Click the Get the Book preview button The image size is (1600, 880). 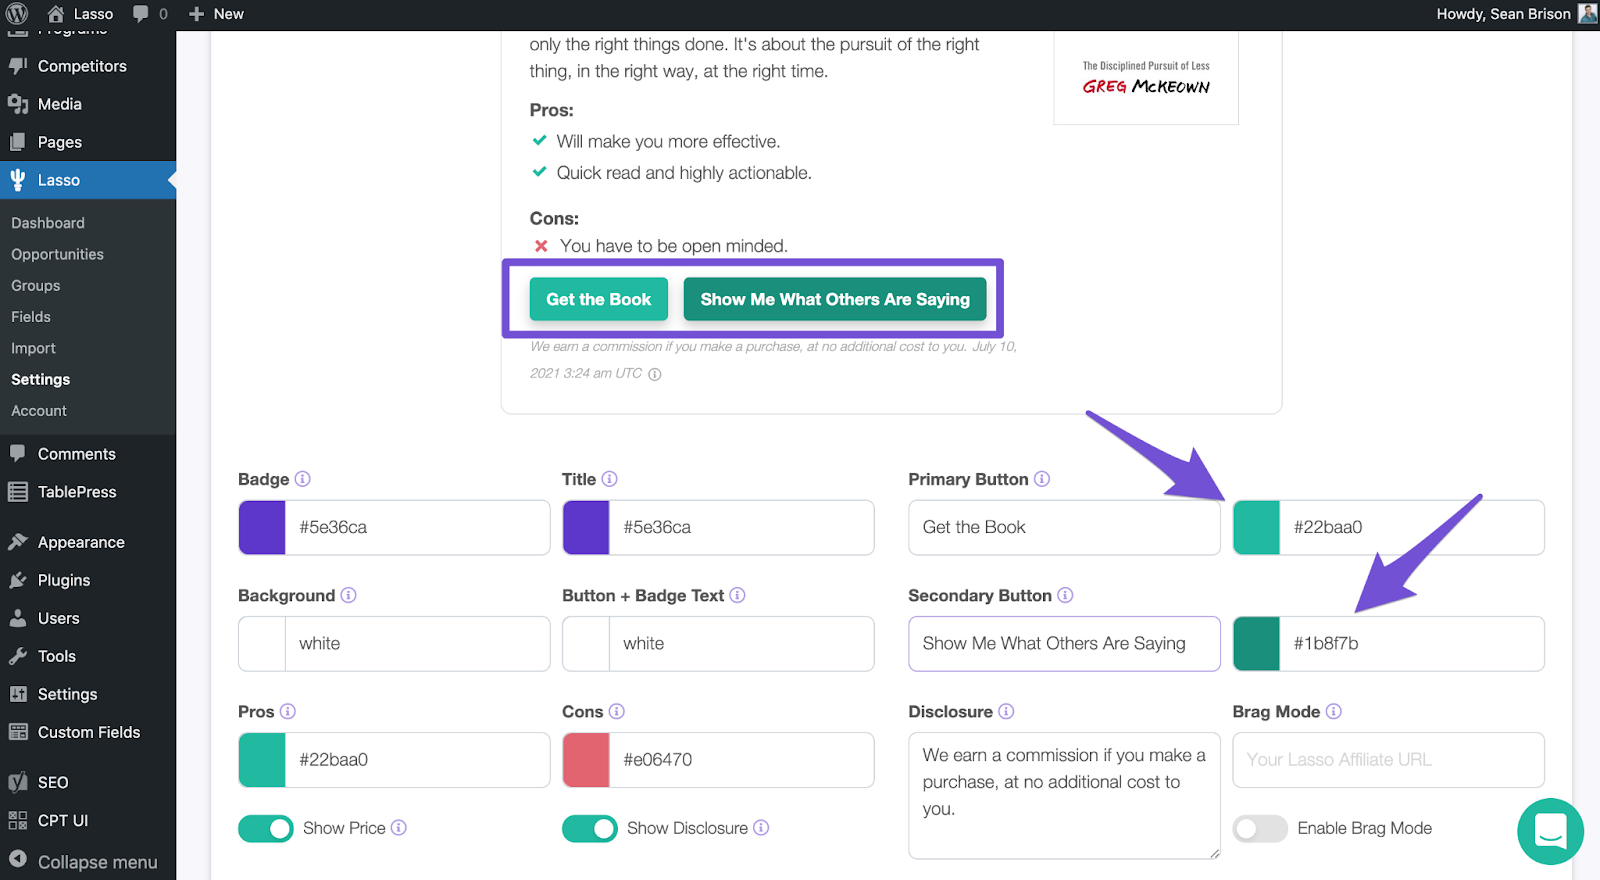(598, 299)
